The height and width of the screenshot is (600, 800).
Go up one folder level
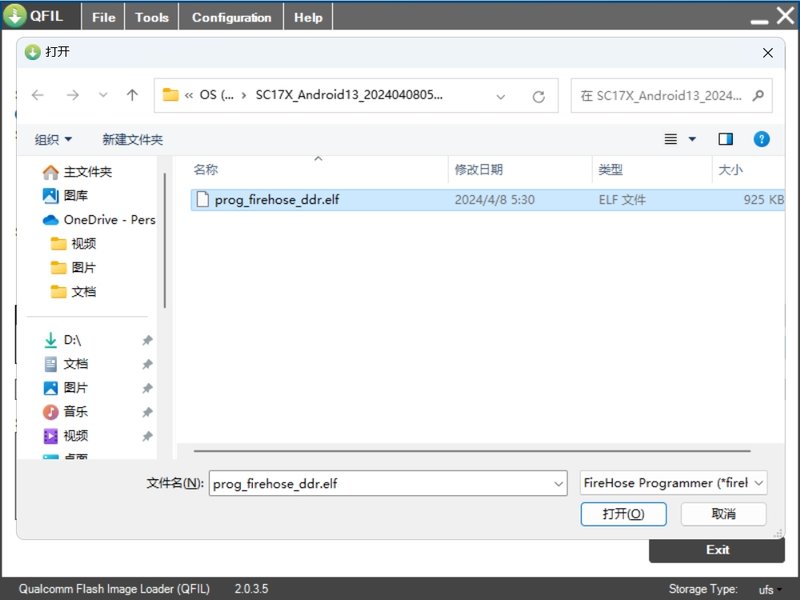(132, 95)
